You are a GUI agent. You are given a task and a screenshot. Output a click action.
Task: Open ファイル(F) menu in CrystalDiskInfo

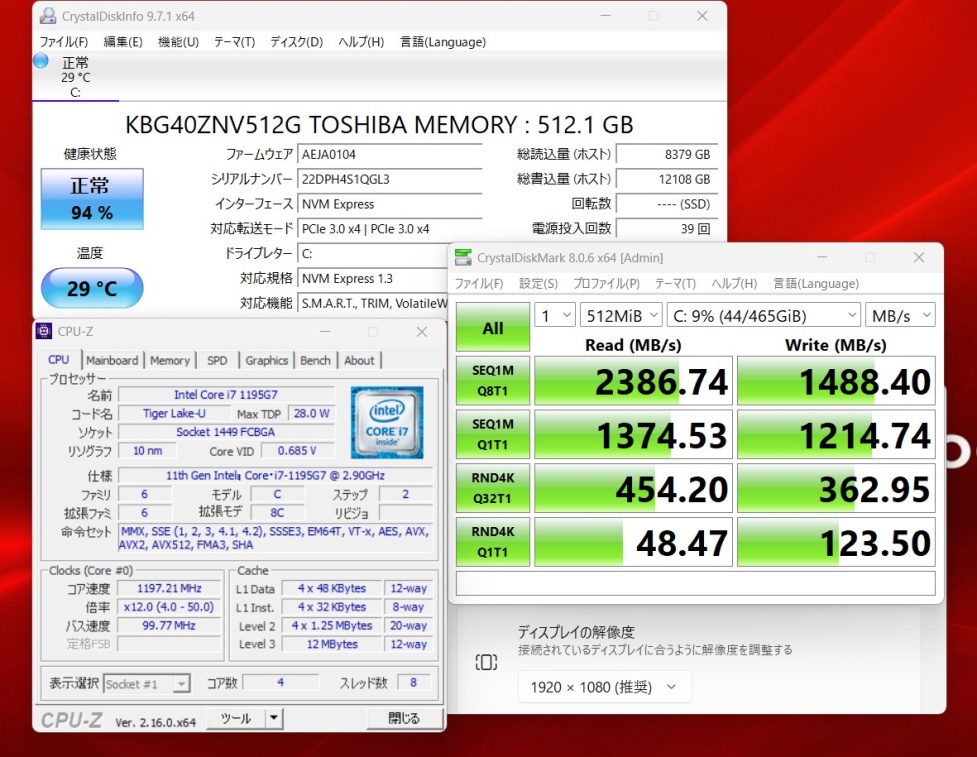(x=64, y=42)
